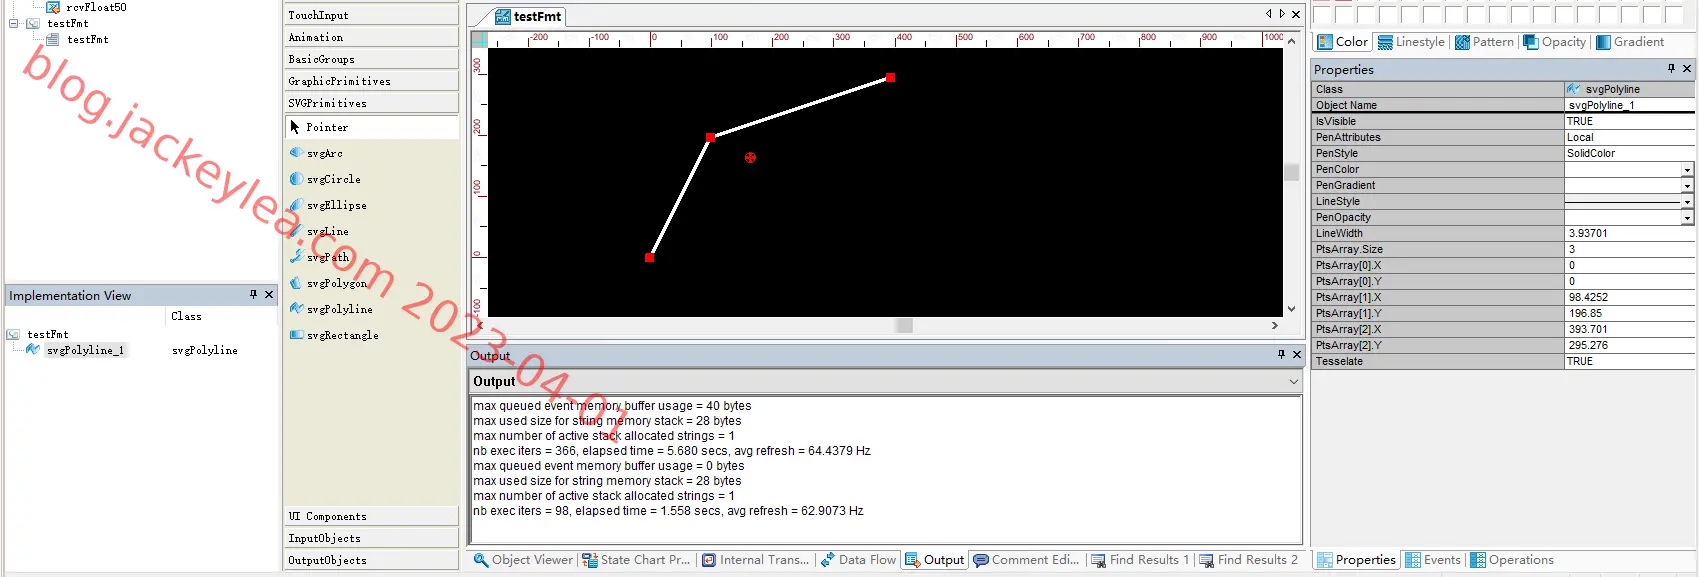1699x577 pixels.
Task: Switch to the Pattern tab
Action: pyautogui.click(x=1484, y=42)
